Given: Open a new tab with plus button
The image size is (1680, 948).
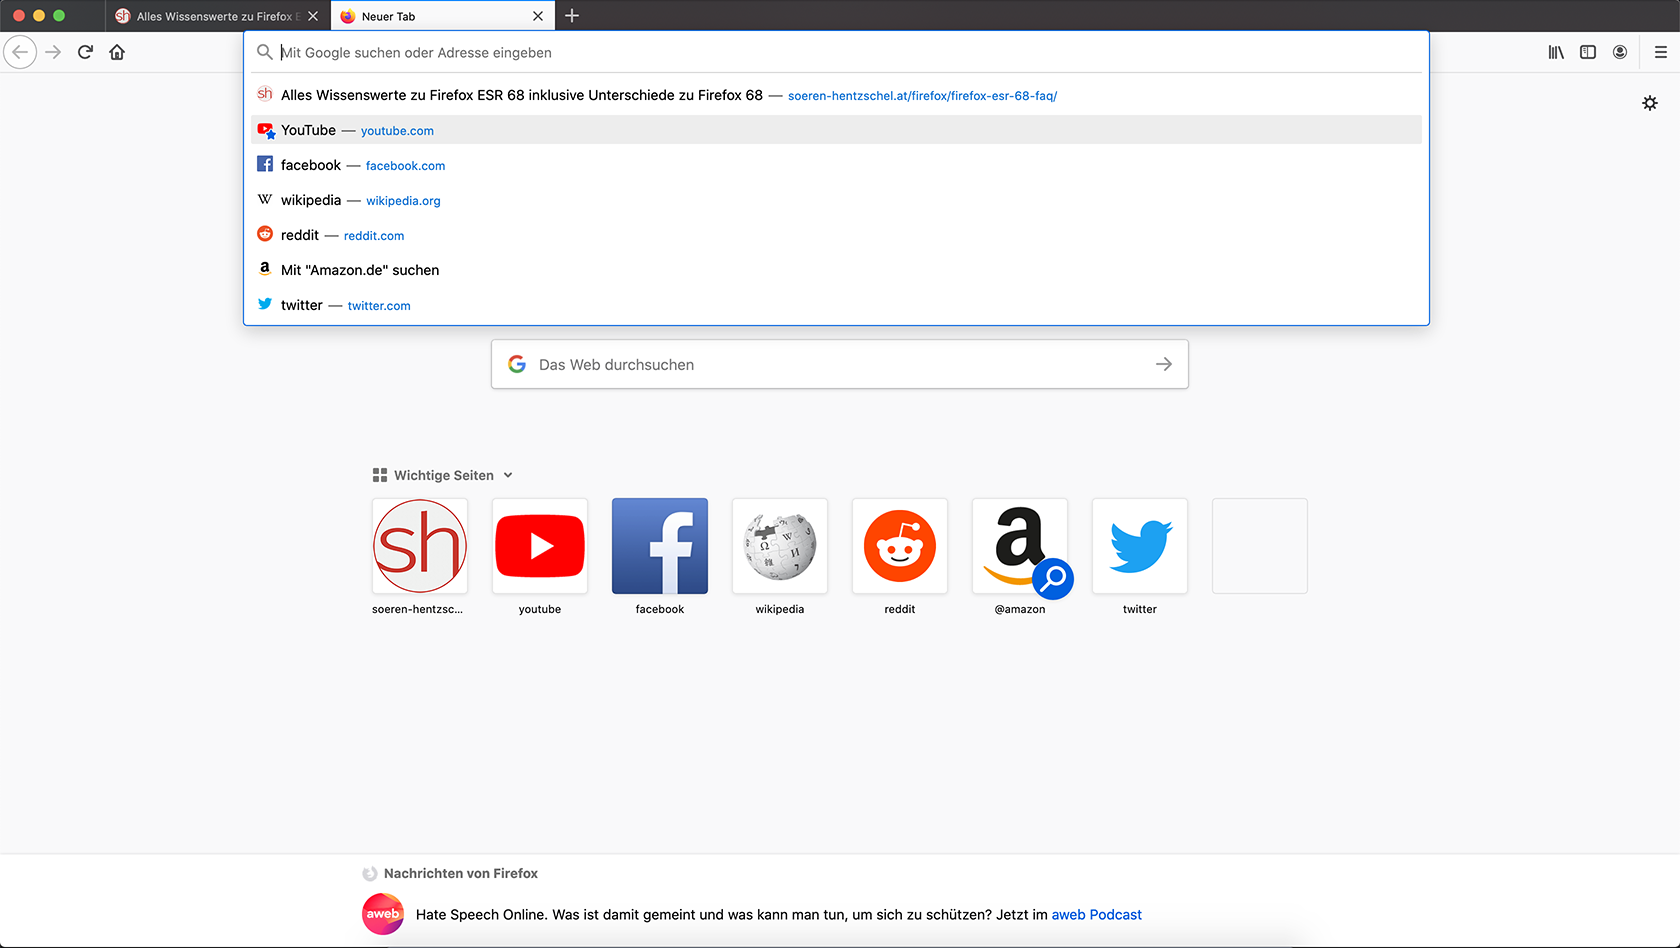Looking at the screenshot, I should click(572, 16).
